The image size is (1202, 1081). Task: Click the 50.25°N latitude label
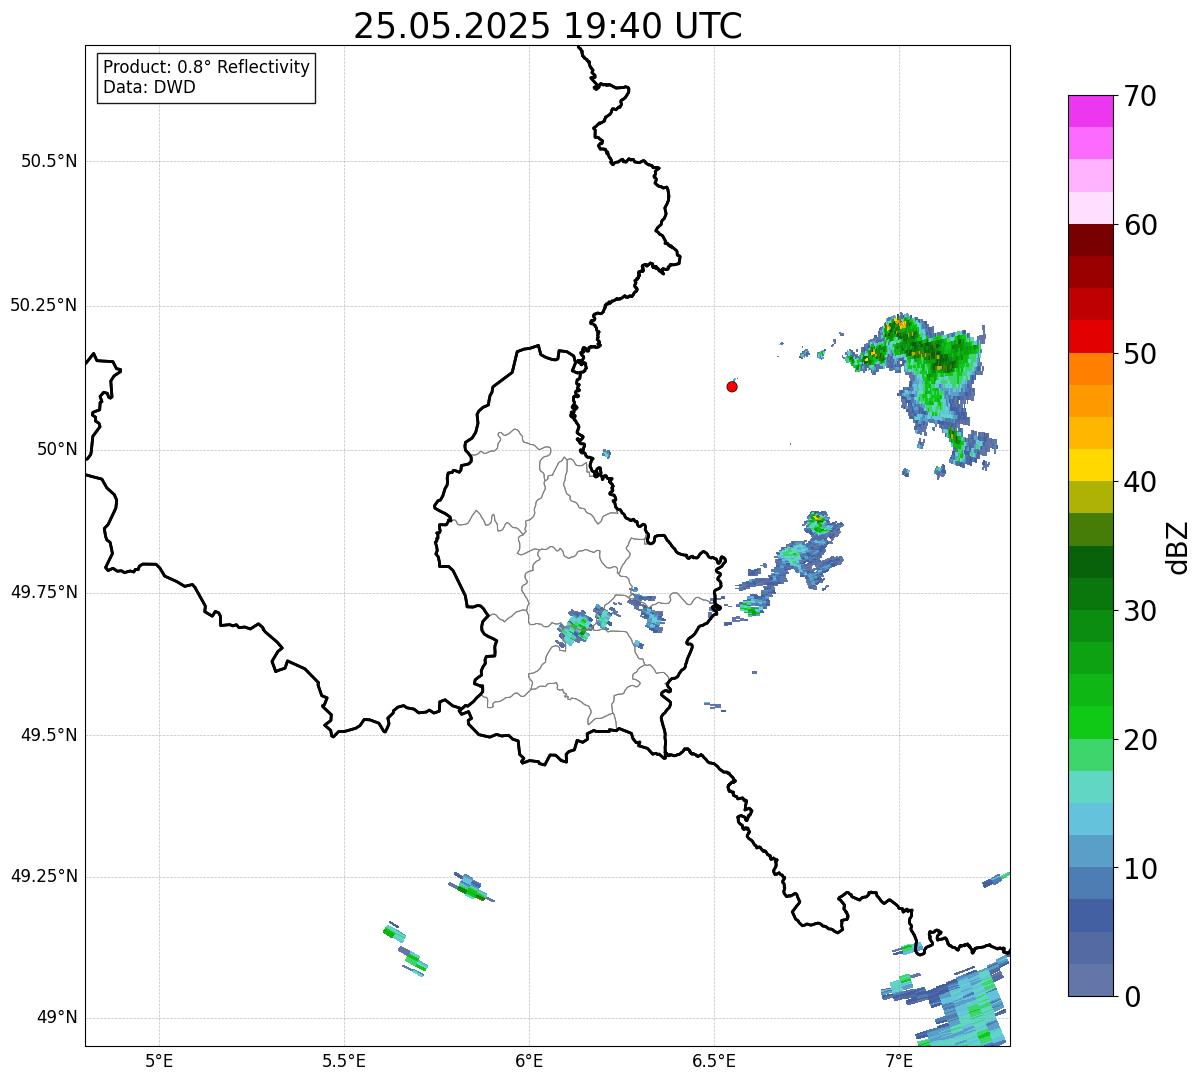click(44, 305)
